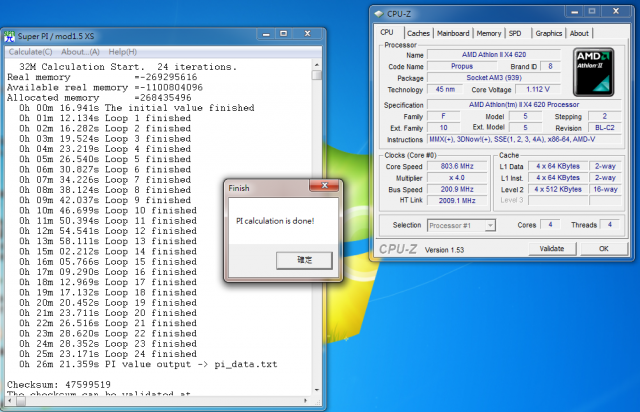Minimize the Super PI window
This screenshot has height=412, width=640.
pos(266,34)
